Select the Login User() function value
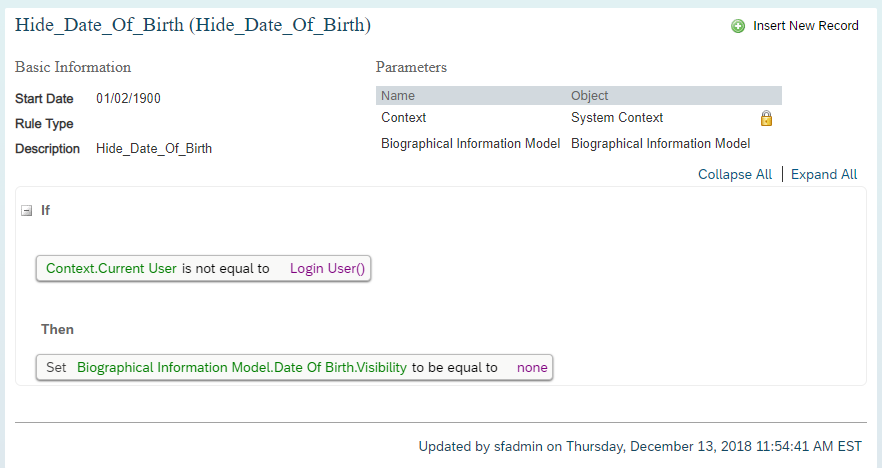The image size is (882, 468). point(327,268)
